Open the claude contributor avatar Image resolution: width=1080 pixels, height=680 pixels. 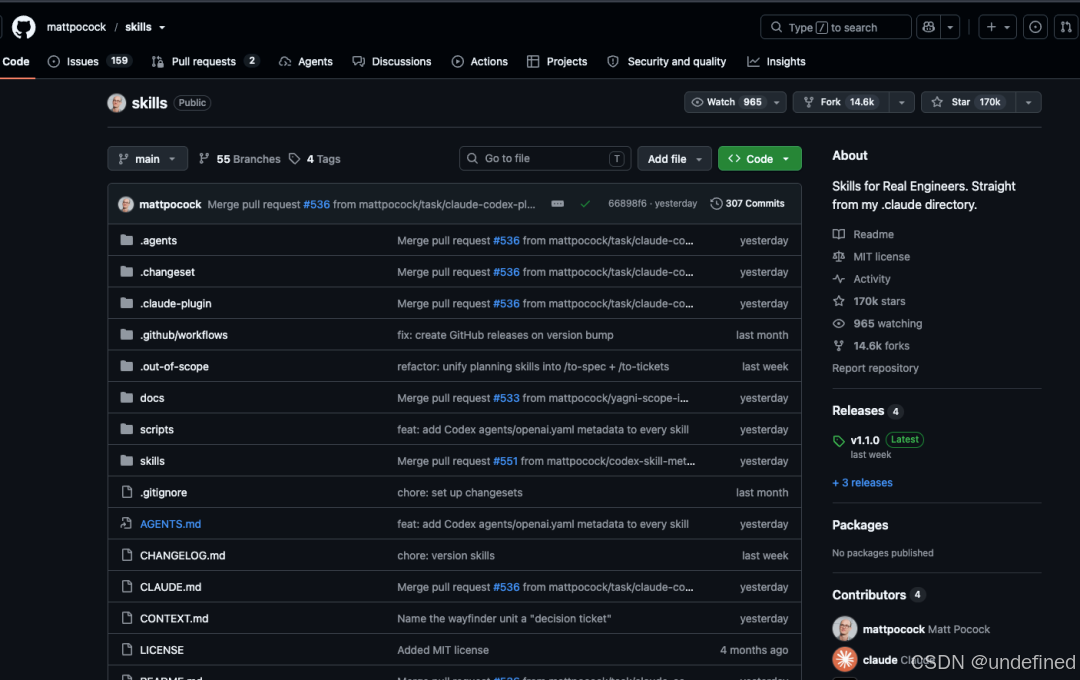click(x=844, y=660)
